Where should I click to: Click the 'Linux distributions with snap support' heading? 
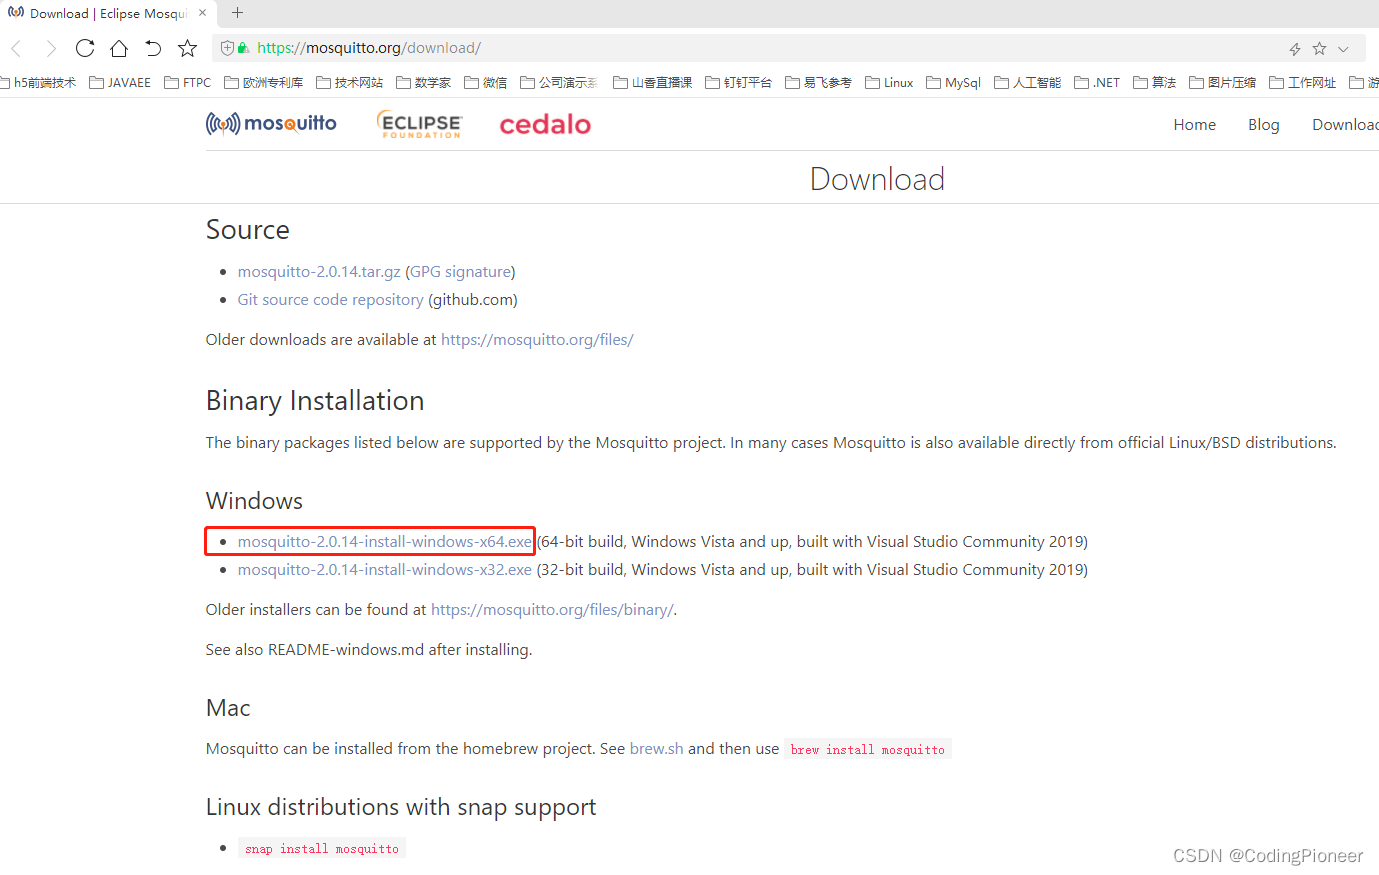pos(401,807)
